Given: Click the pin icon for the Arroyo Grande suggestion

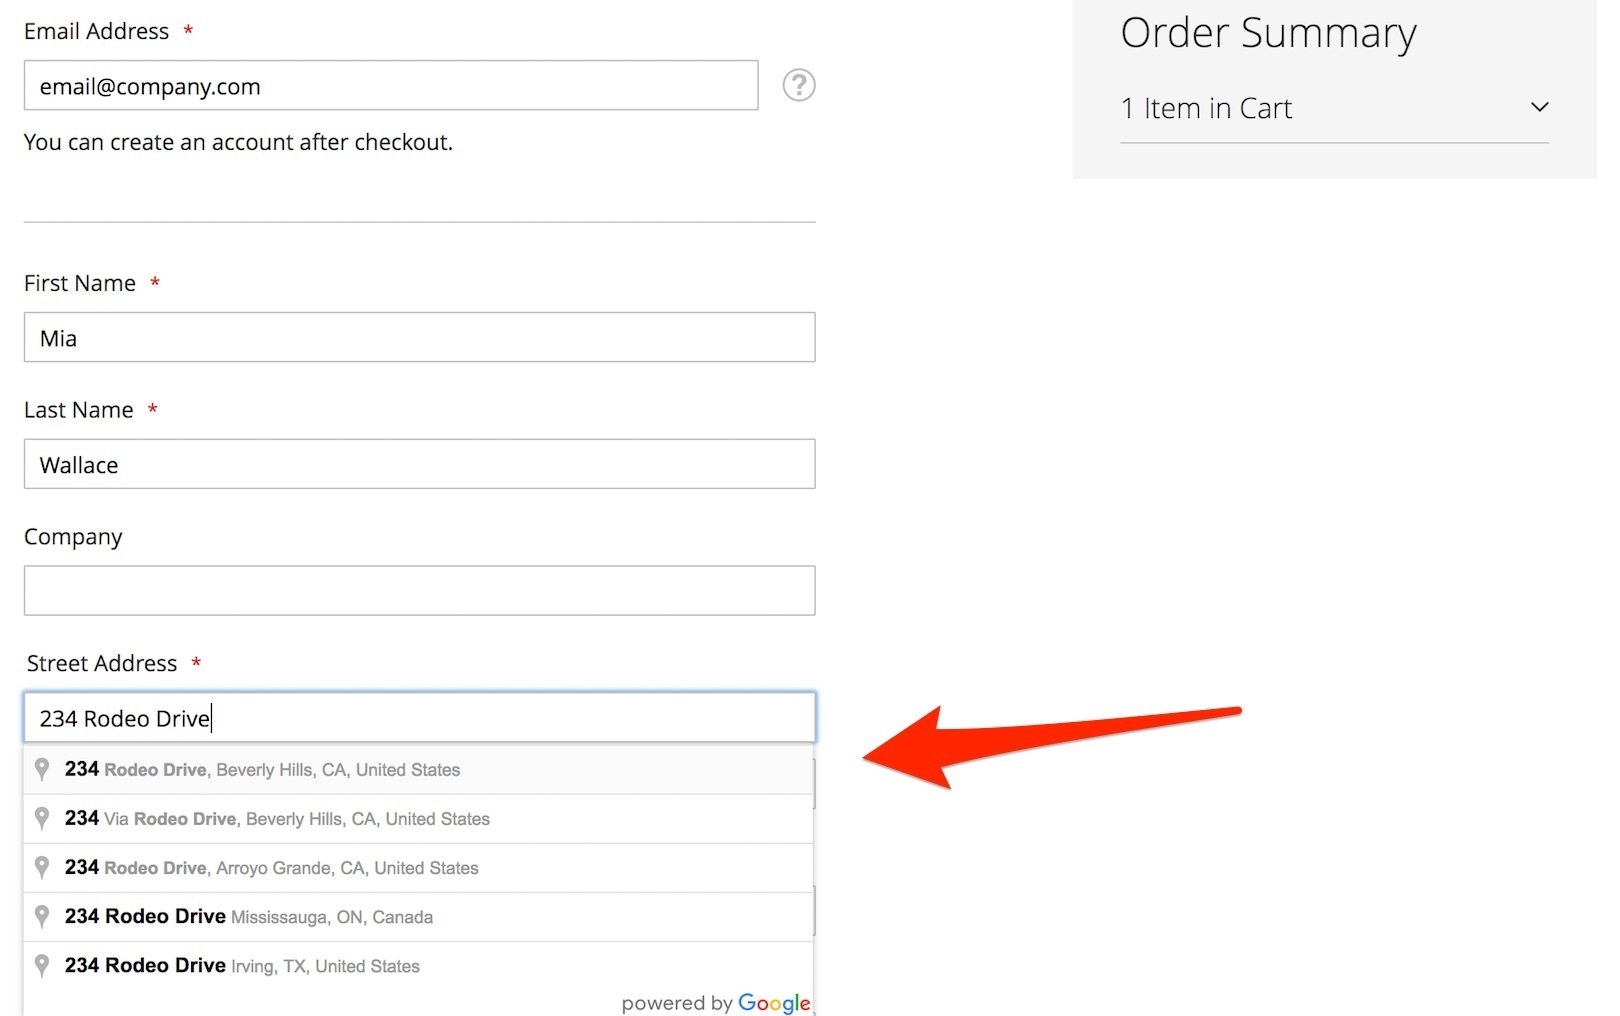Looking at the screenshot, I should click(42, 867).
